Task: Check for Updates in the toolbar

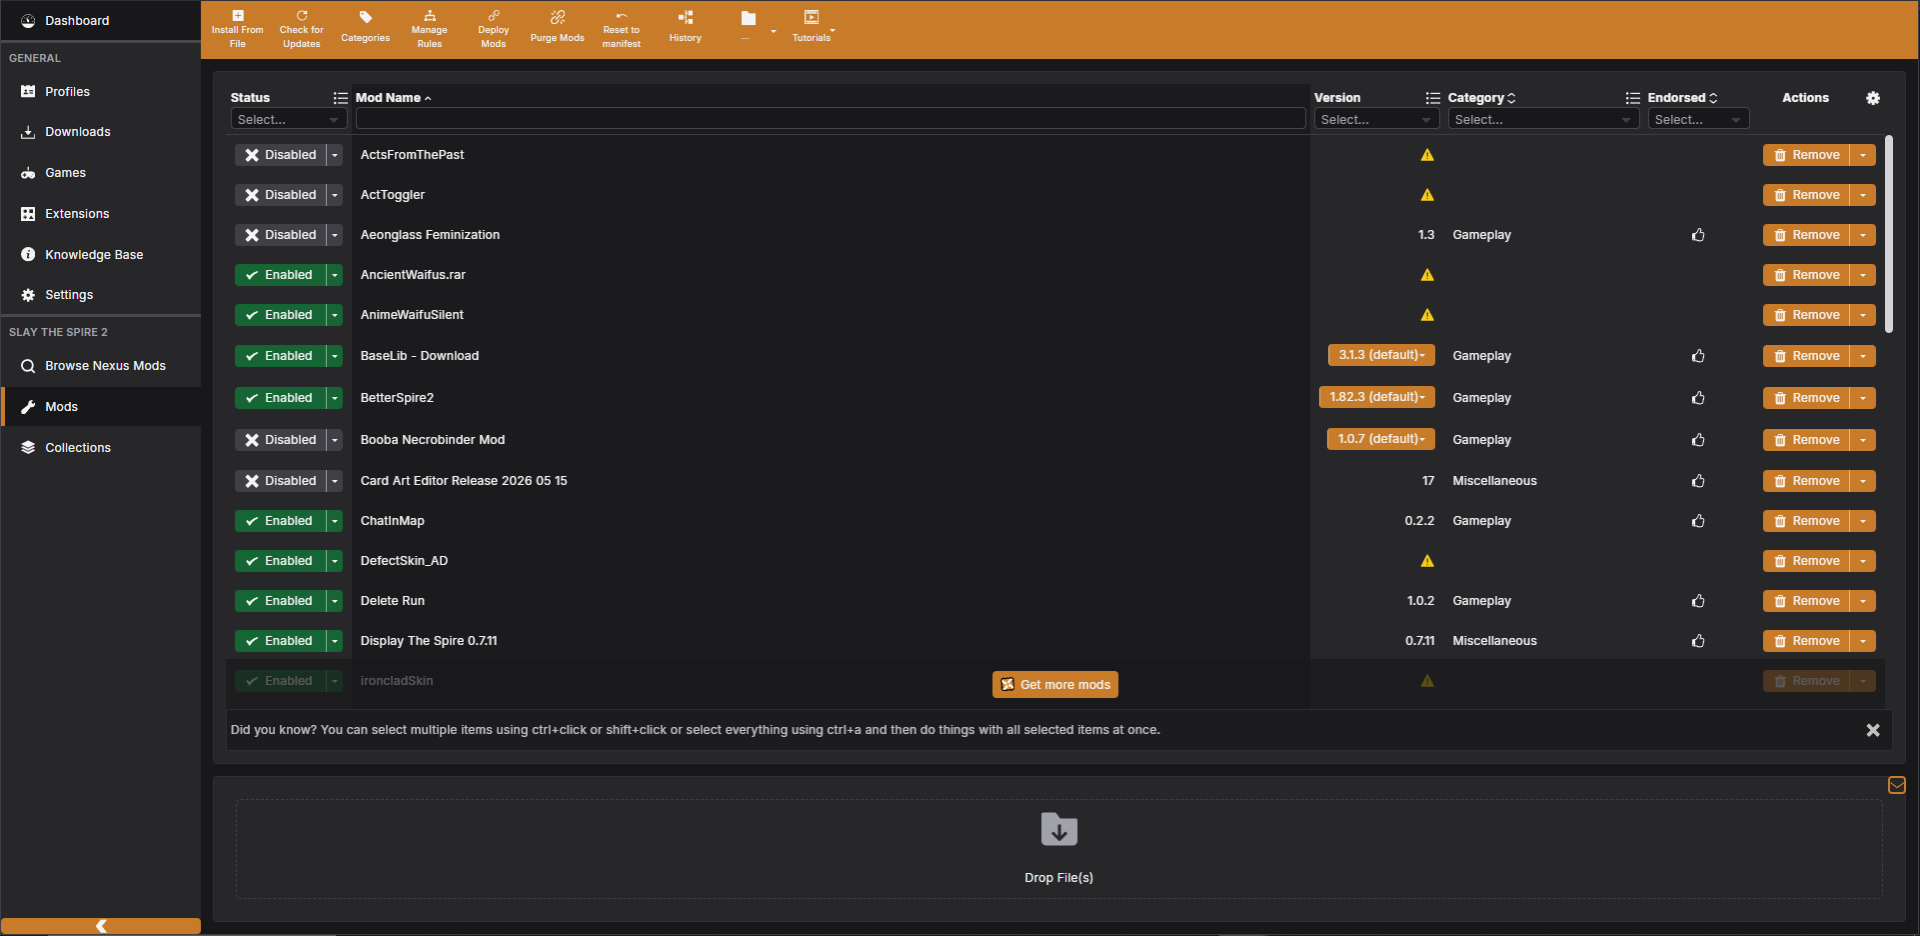Action: pyautogui.click(x=301, y=29)
